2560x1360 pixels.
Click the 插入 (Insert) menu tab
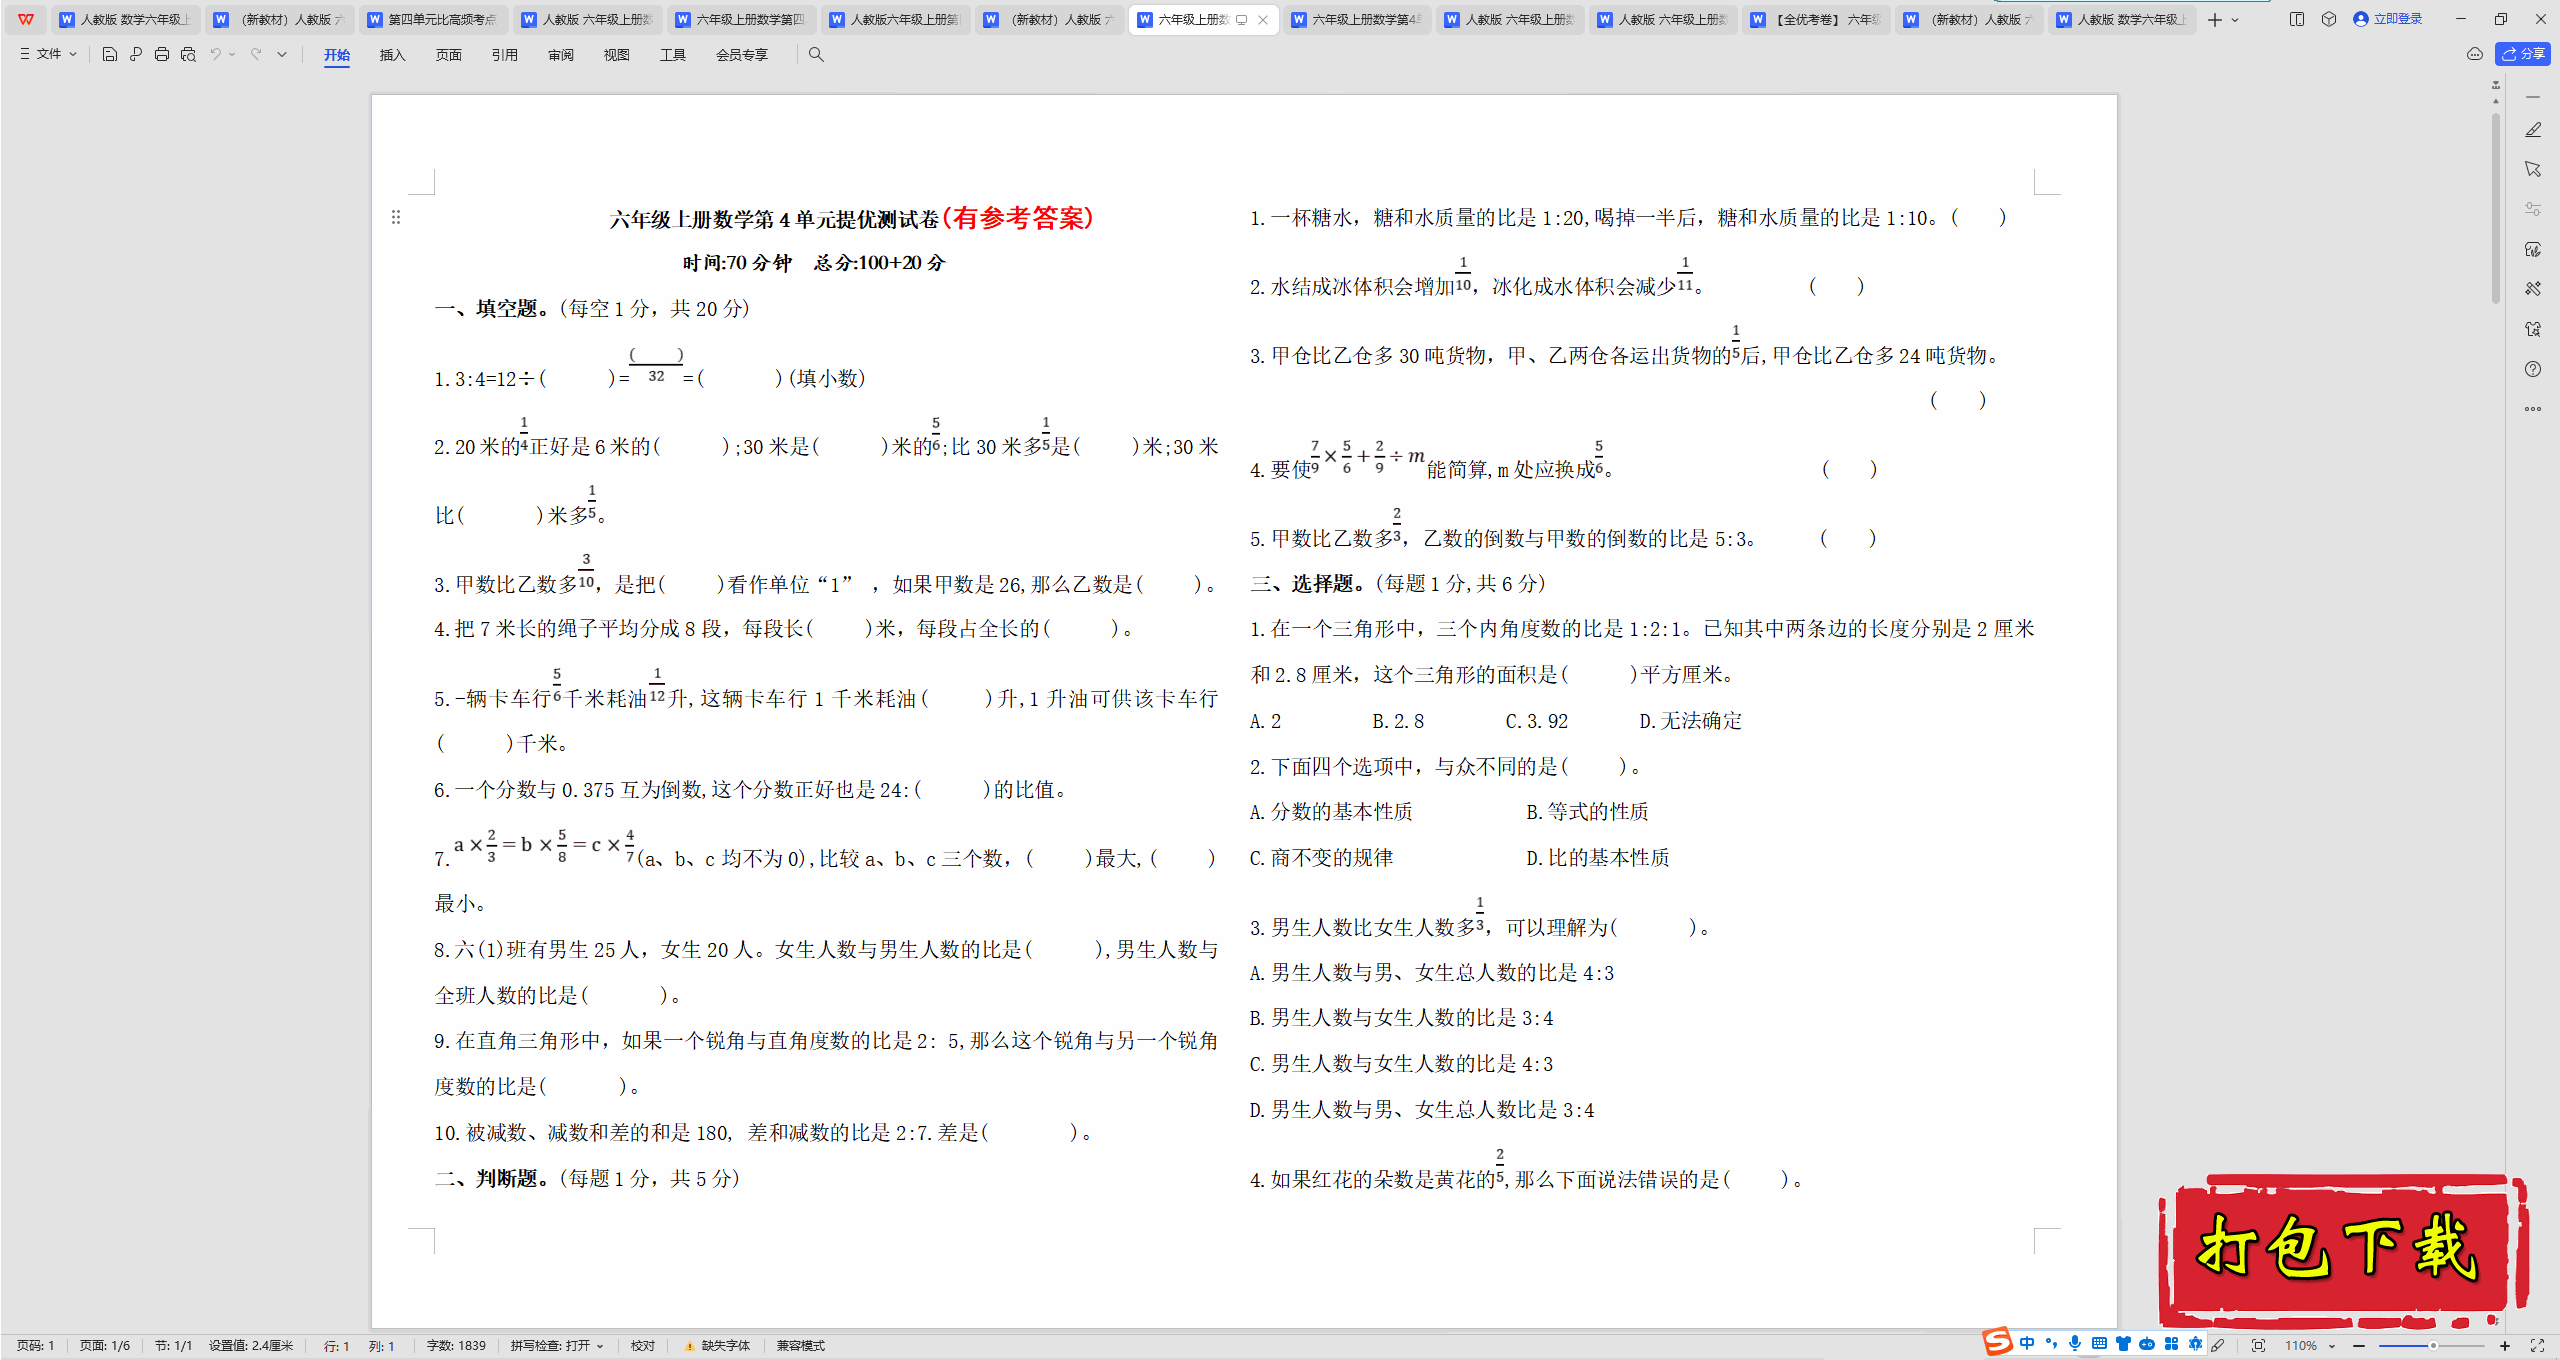393,54
